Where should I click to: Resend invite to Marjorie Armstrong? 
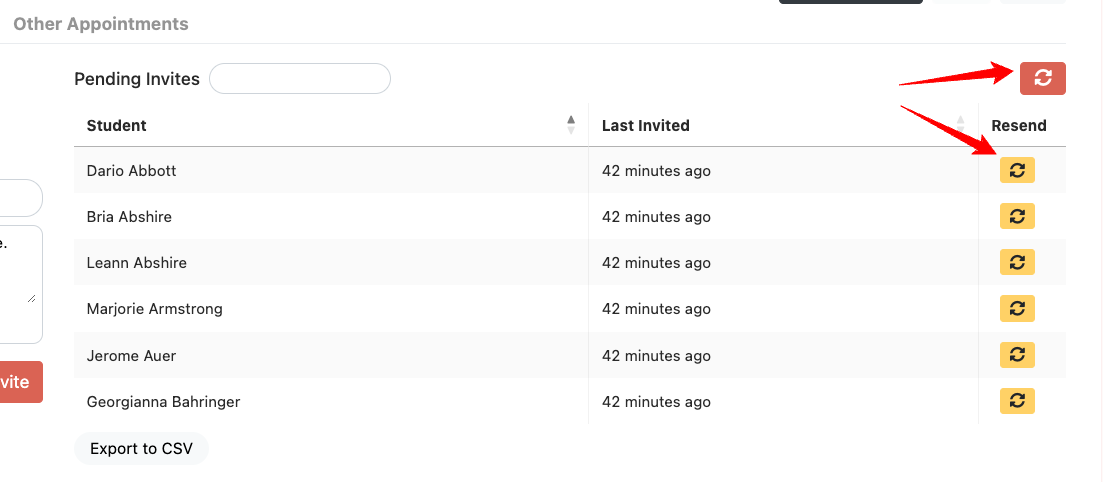tap(1017, 309)
